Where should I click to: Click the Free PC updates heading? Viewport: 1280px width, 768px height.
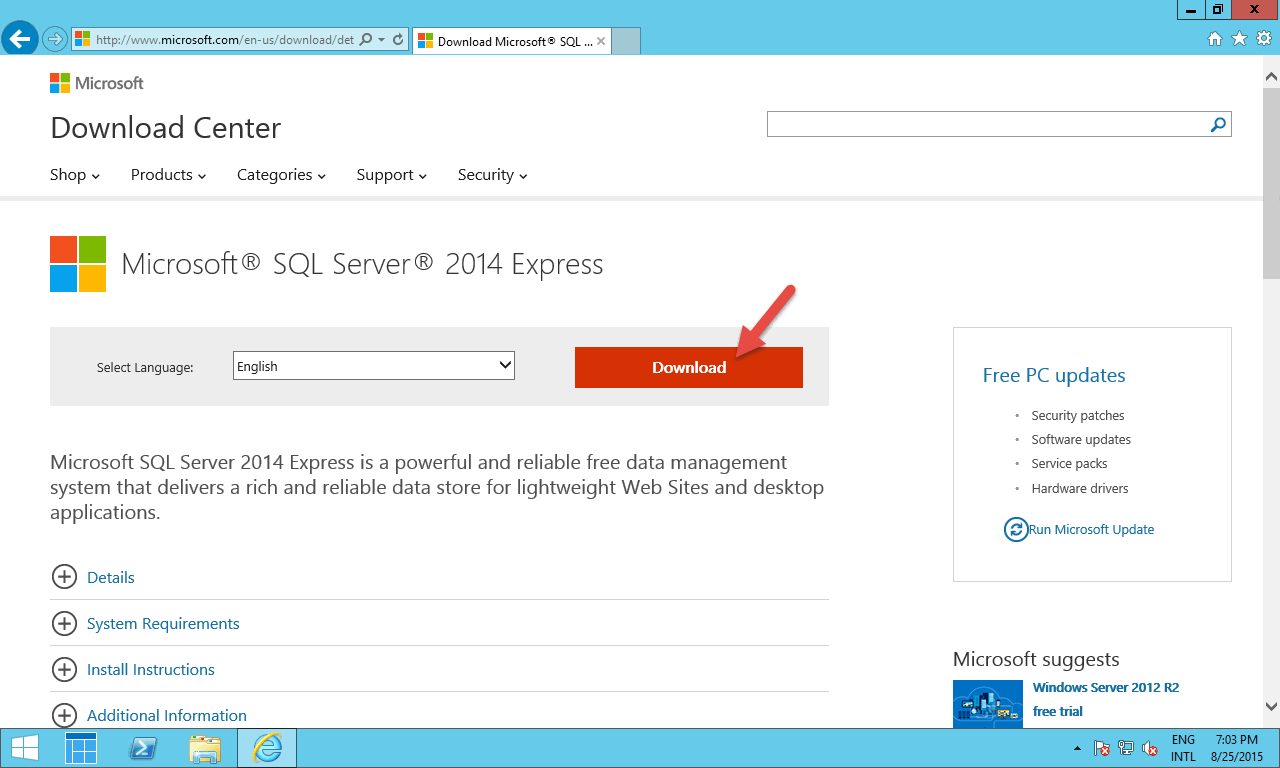pyautogui.click(x=1054, y=375)
